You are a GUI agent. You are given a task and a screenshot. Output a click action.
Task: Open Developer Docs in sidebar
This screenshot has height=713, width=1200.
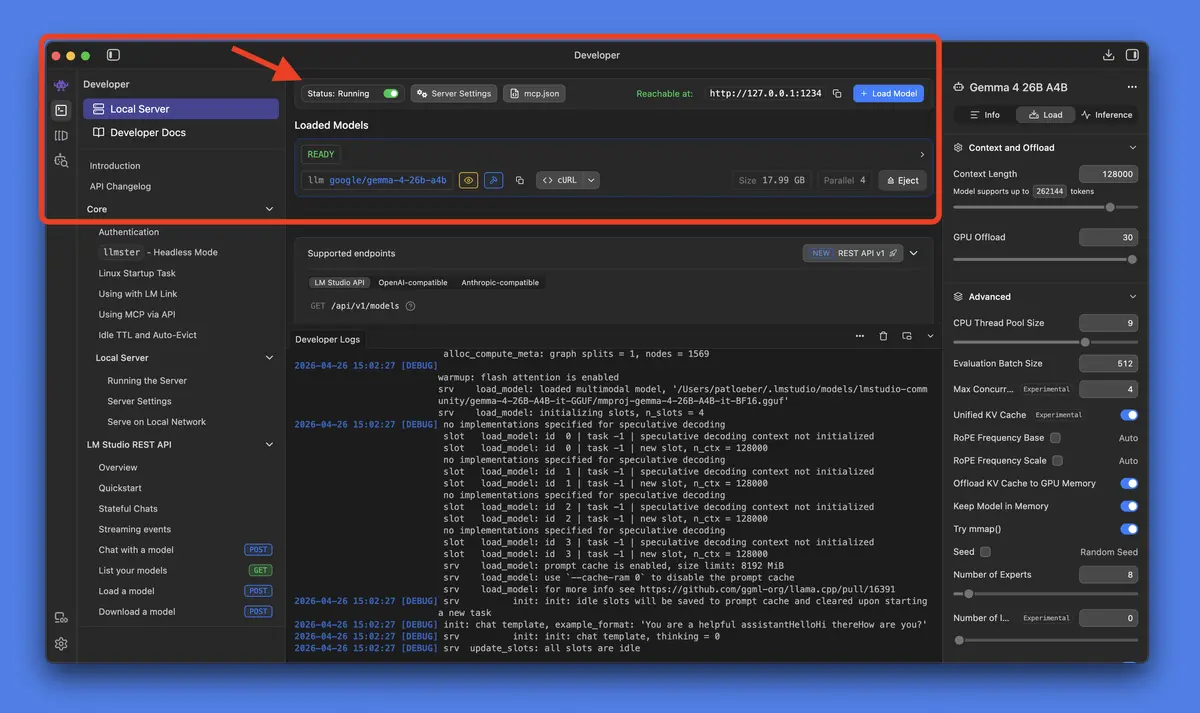coord(181,132)
